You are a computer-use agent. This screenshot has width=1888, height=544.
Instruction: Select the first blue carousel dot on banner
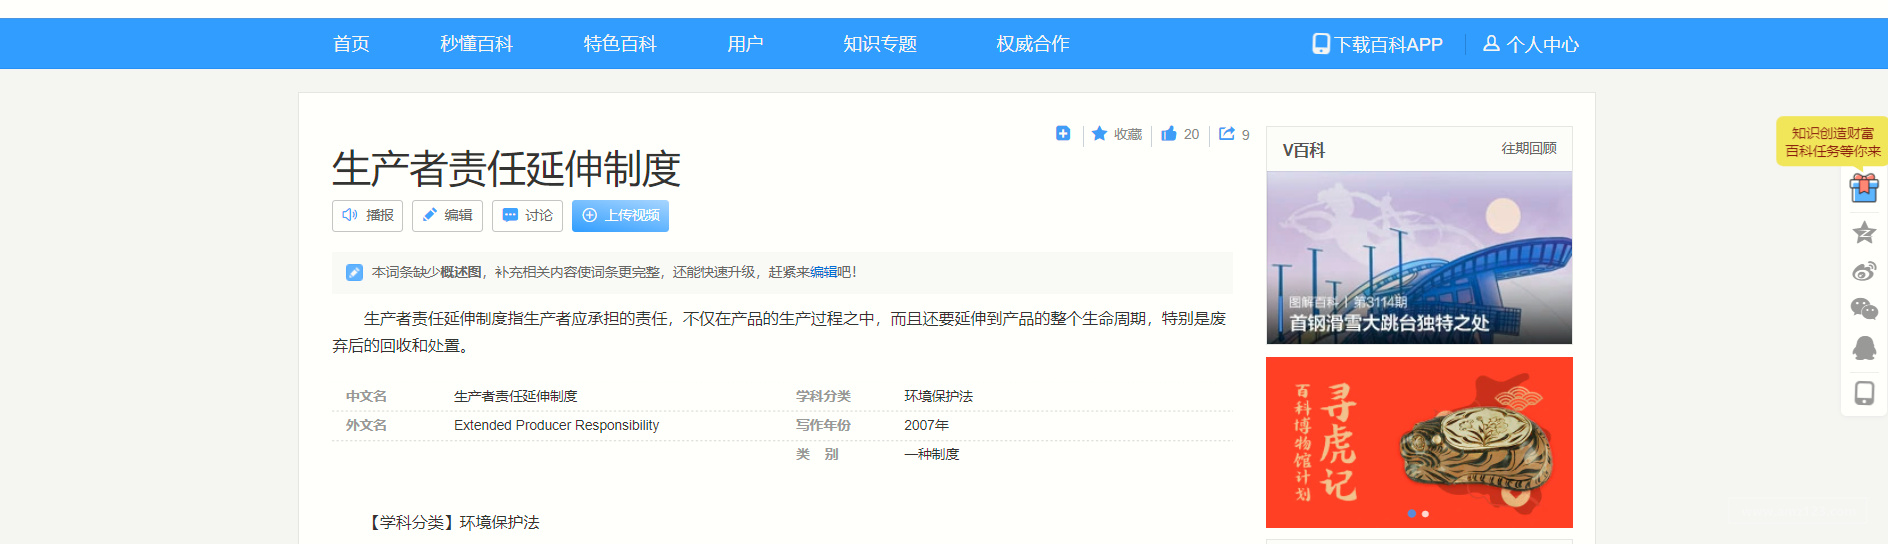(1411, 513)
